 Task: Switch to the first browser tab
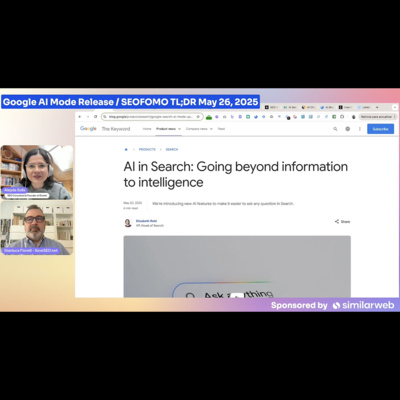pos(272,107)
